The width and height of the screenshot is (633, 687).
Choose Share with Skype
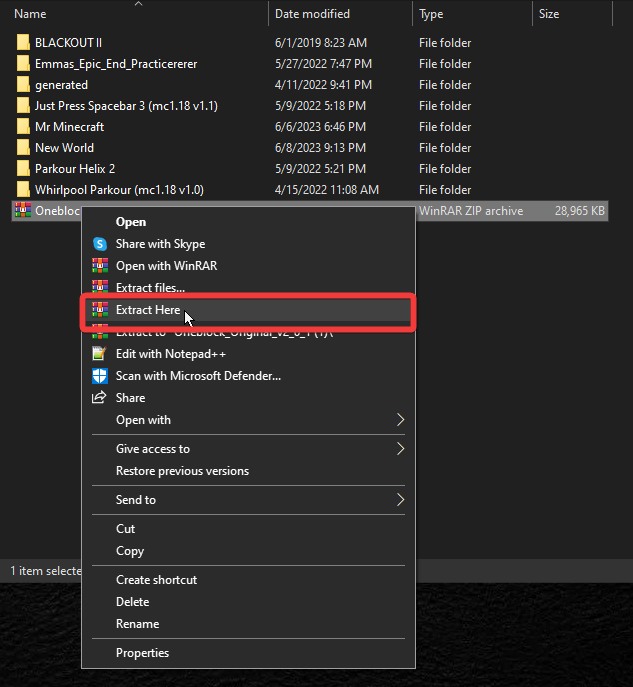[x=160, y=244]
